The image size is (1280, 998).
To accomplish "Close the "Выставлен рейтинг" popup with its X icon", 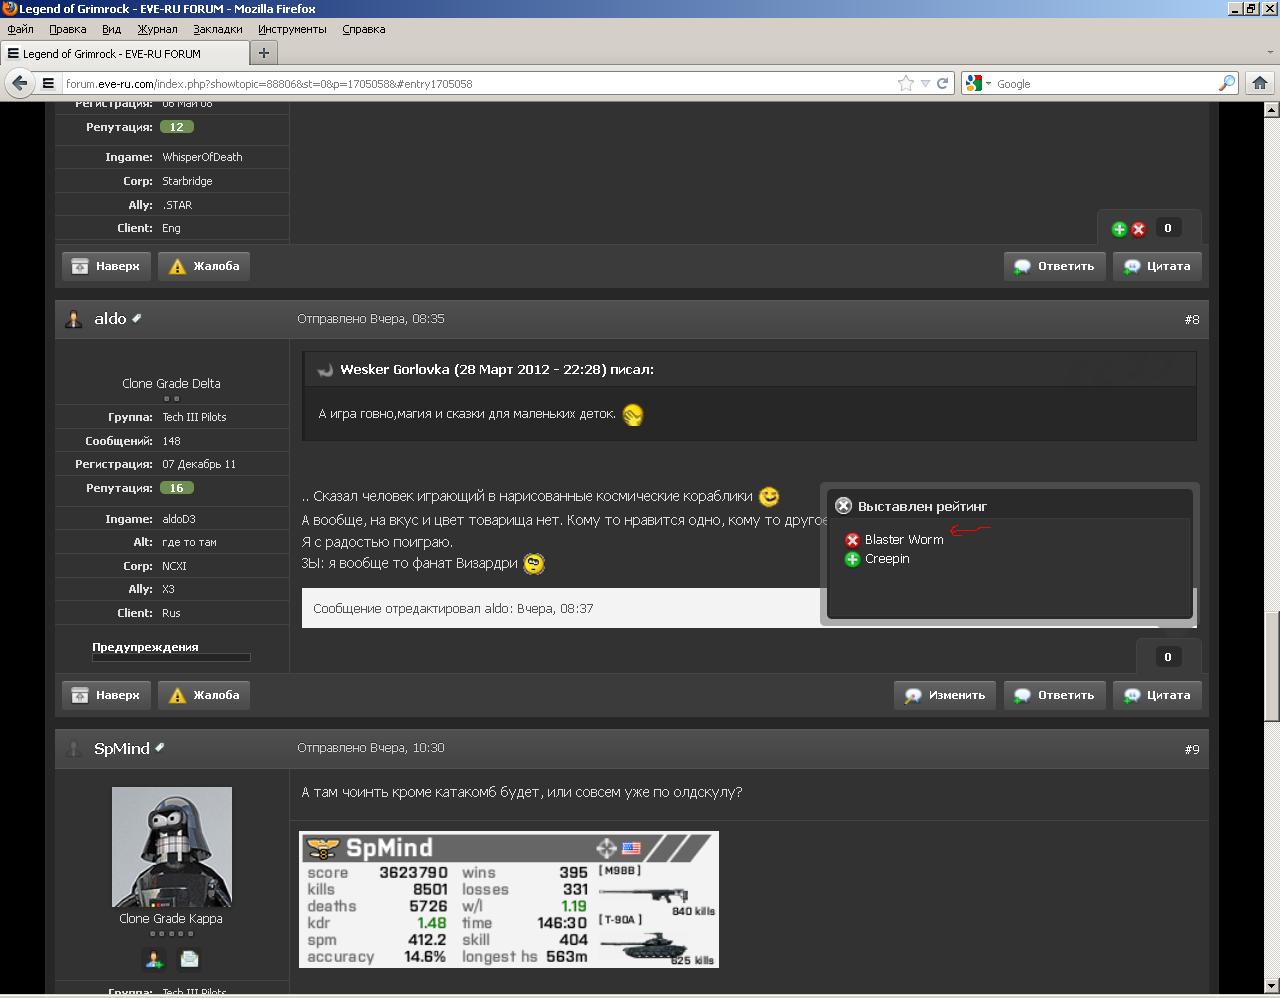I will (x=844, y=506).
